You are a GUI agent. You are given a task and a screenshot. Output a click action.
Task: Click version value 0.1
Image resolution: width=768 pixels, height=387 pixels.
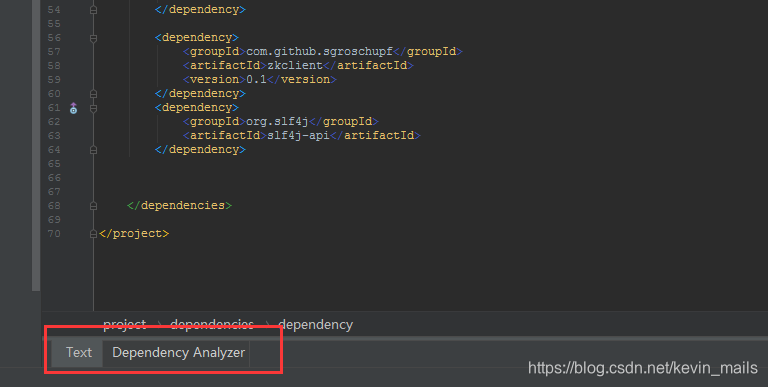(256, 79)
